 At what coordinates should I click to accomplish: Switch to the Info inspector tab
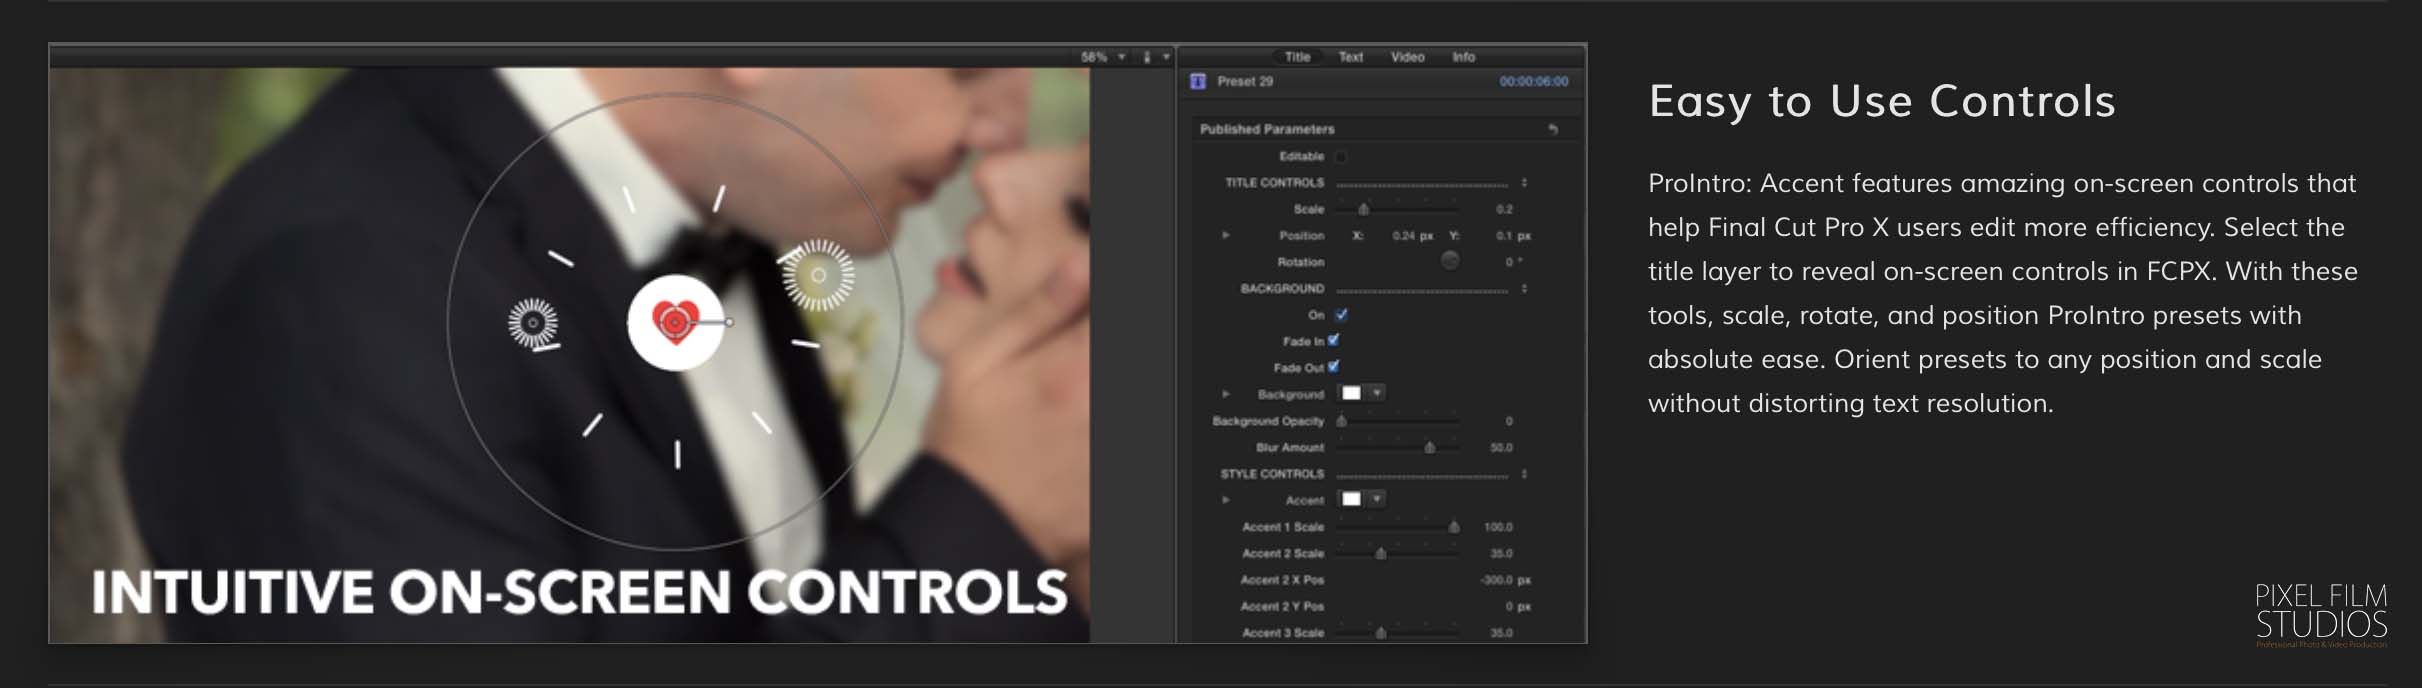point(1463,57)
